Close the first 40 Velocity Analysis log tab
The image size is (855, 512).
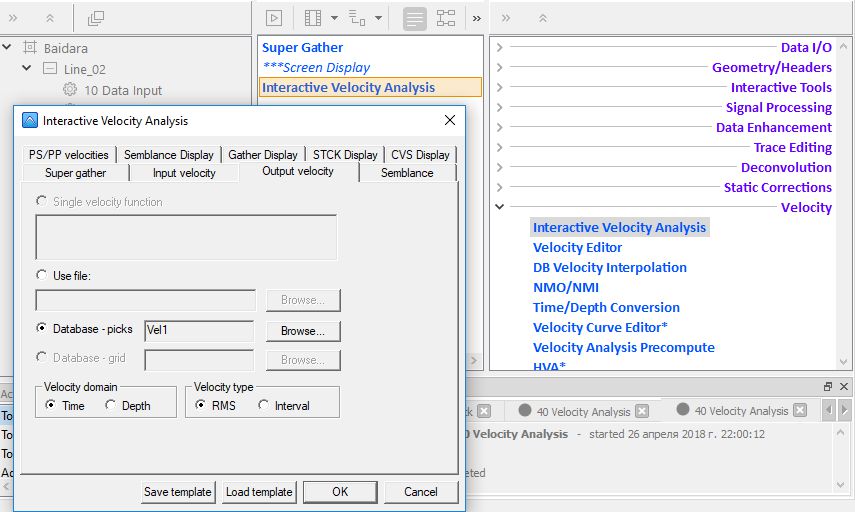tap(642, 411)
